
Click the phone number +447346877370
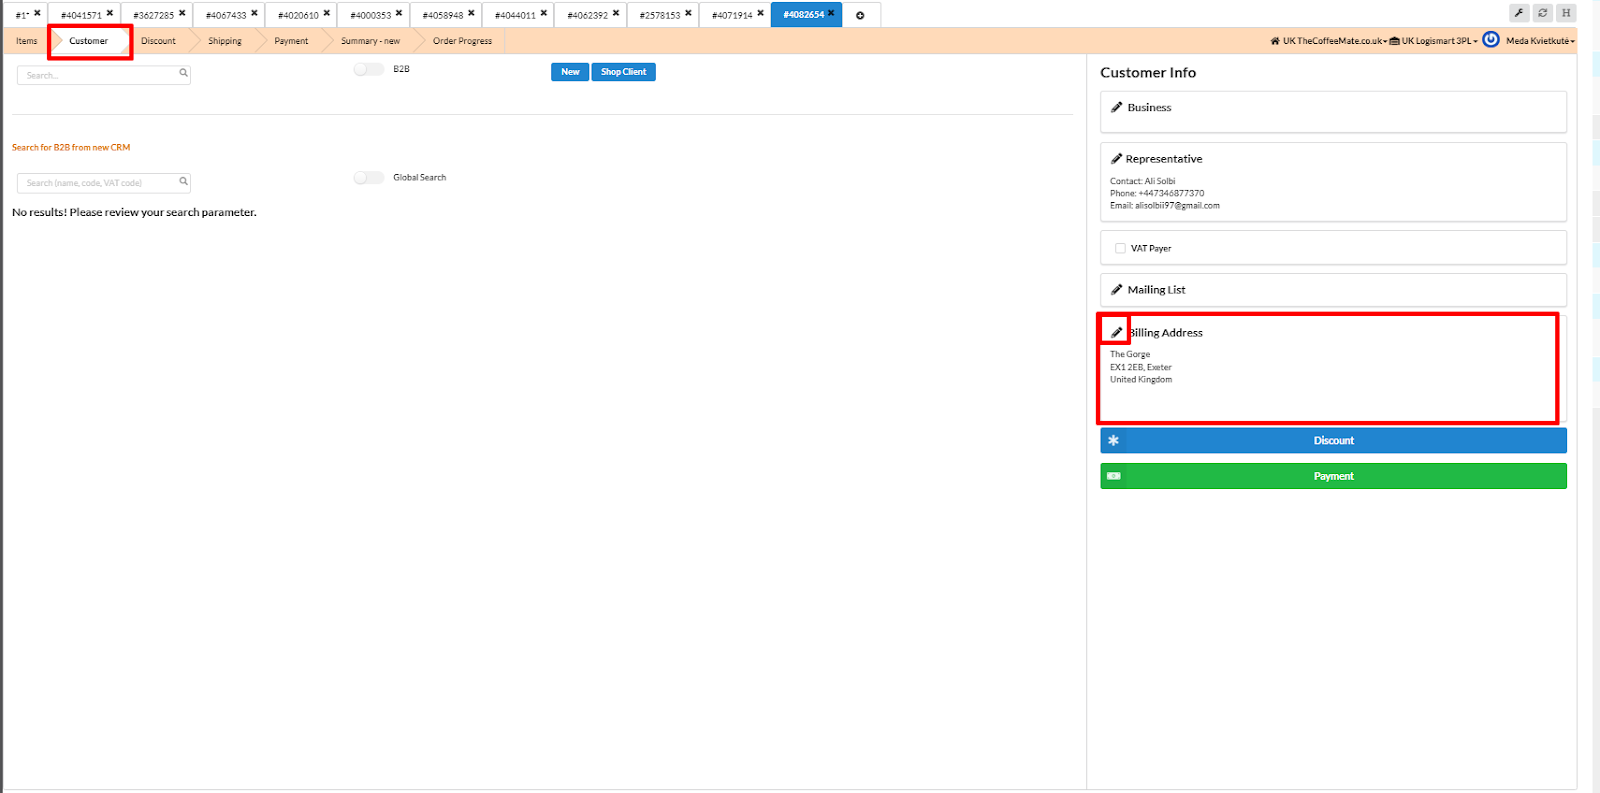1171,193
